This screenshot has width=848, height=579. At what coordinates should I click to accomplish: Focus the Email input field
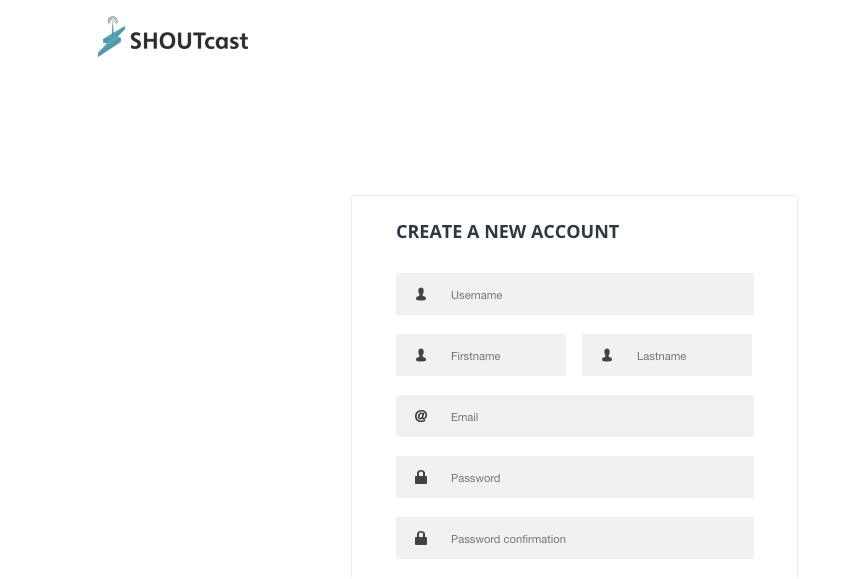(574, 416)
